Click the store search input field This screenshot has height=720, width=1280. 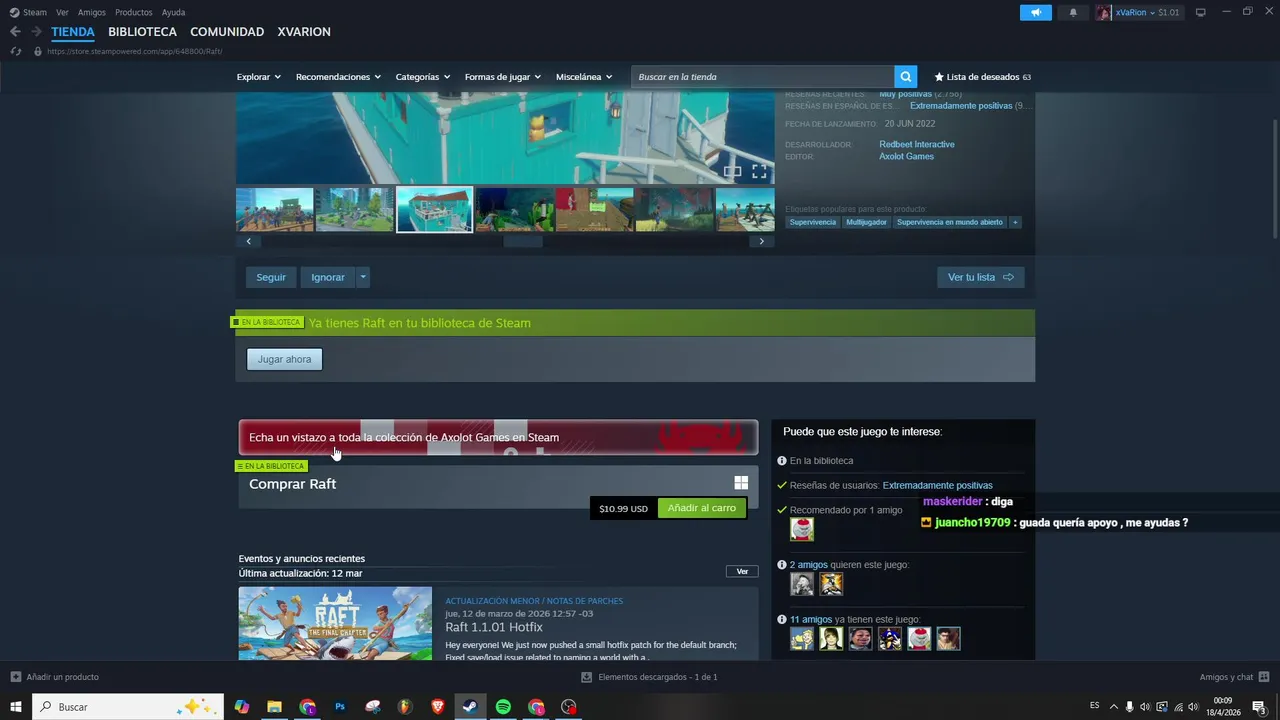click(x=763, y=77)
